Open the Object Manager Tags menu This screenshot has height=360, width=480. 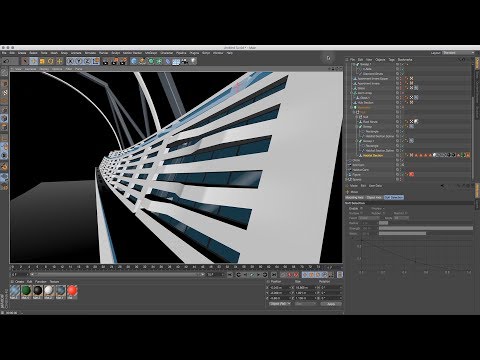pos(391,60)
